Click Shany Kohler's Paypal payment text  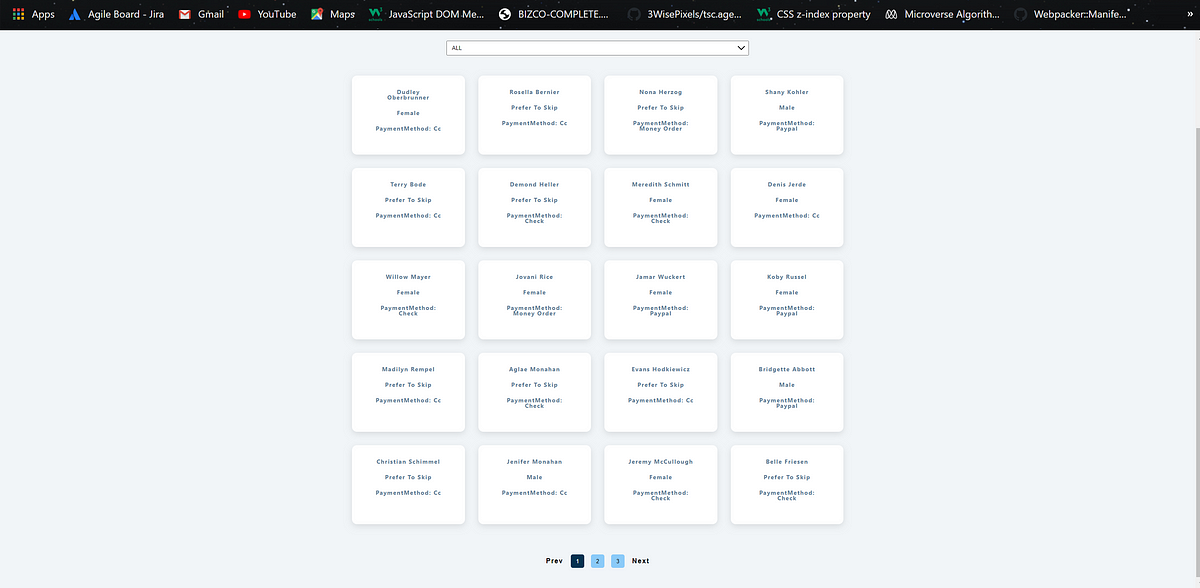[787, 129]
